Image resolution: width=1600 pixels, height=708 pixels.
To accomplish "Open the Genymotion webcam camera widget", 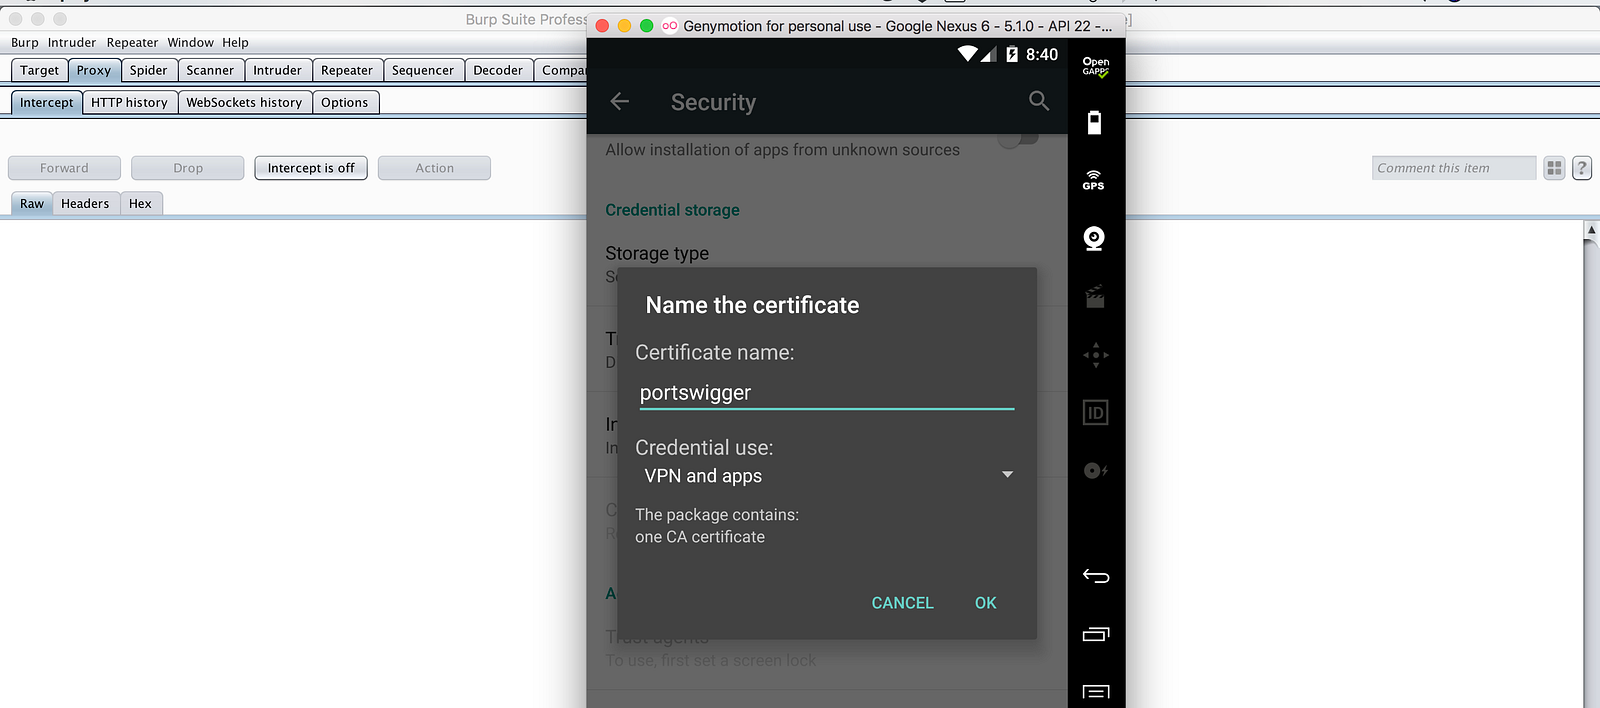I will 1095,238.
